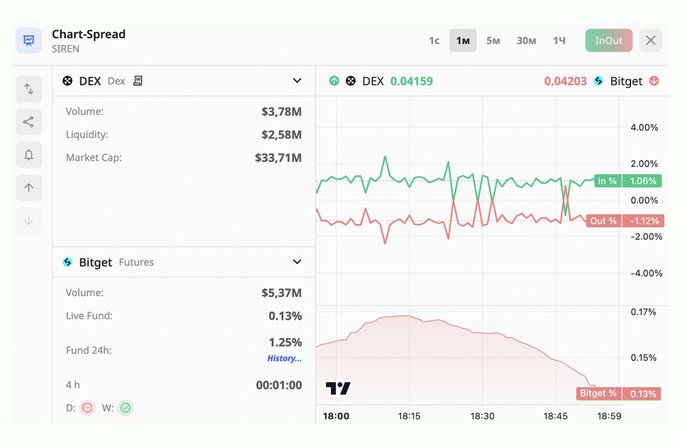
Task: Click the funding countdown 00:01:00
Action: pos(279,385)
